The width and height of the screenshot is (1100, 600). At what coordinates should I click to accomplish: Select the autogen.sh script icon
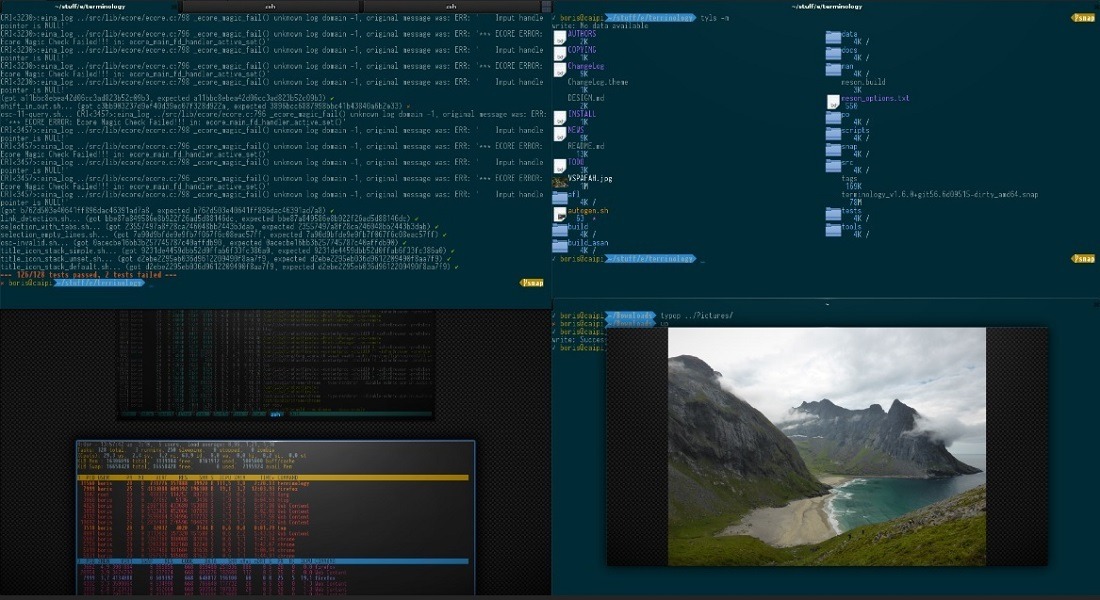tap(560, 215)
